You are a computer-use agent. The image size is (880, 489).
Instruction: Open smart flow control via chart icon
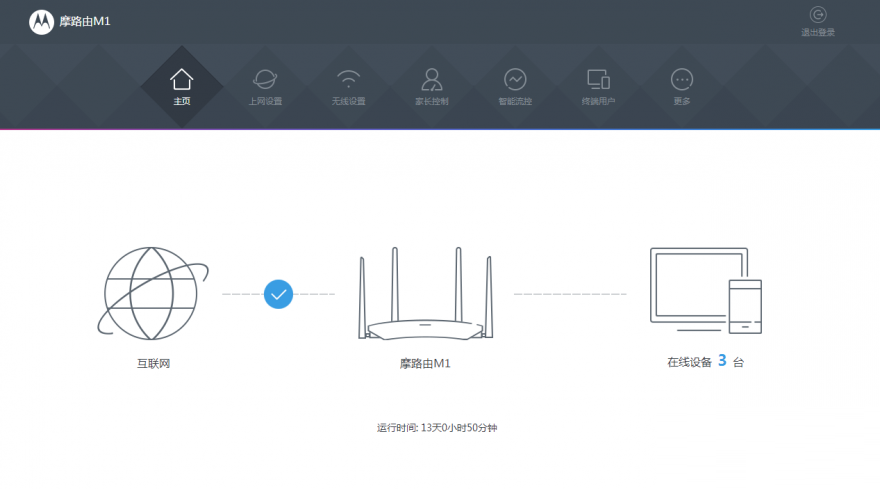515,79
